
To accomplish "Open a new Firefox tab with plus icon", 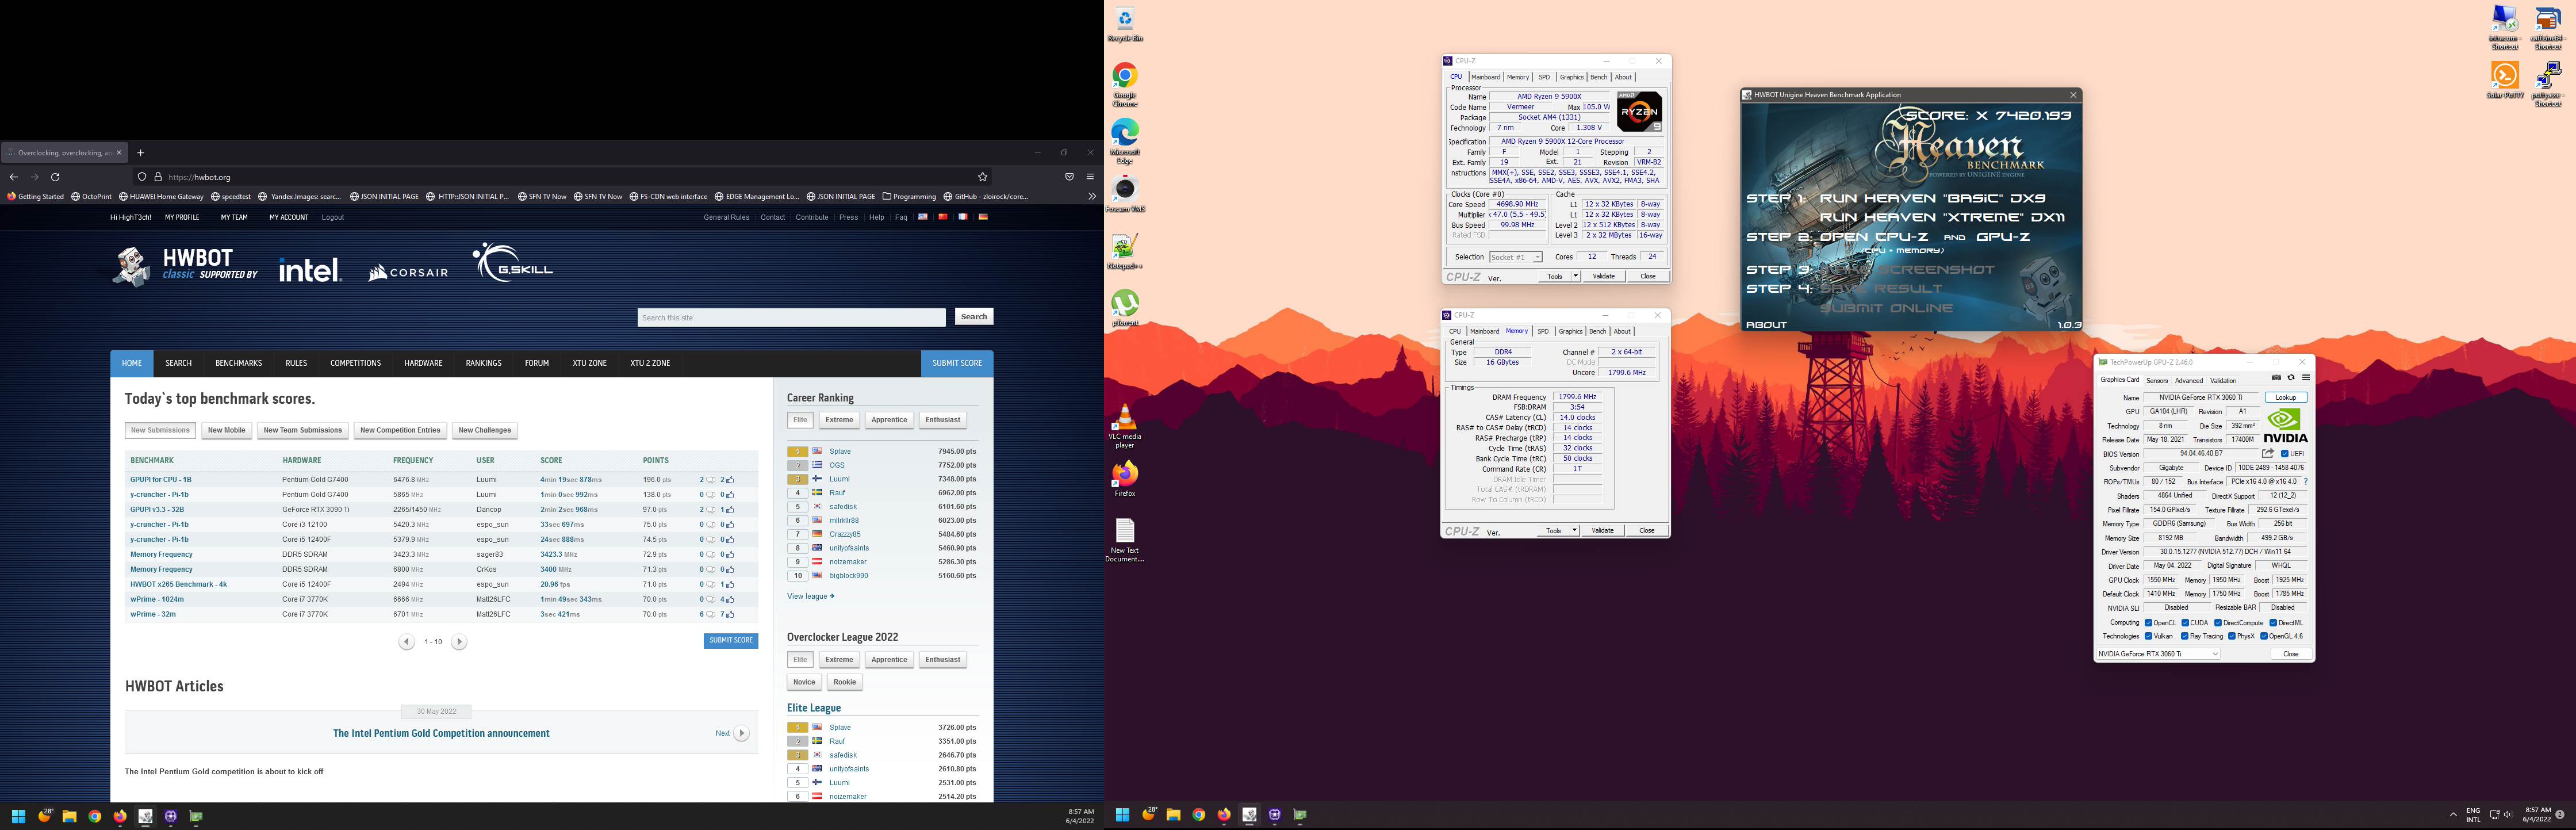I will (141, 153).
